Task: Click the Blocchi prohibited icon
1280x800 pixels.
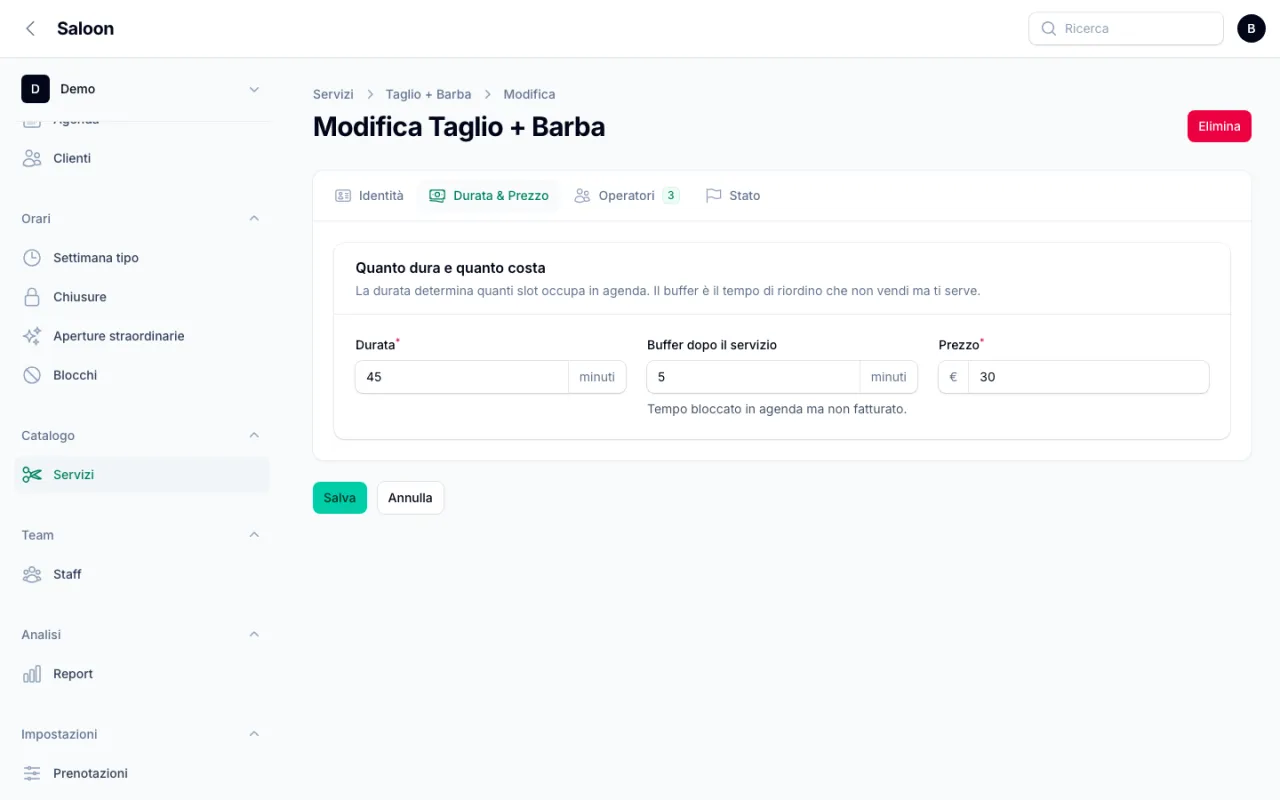Action: point(32,375)
